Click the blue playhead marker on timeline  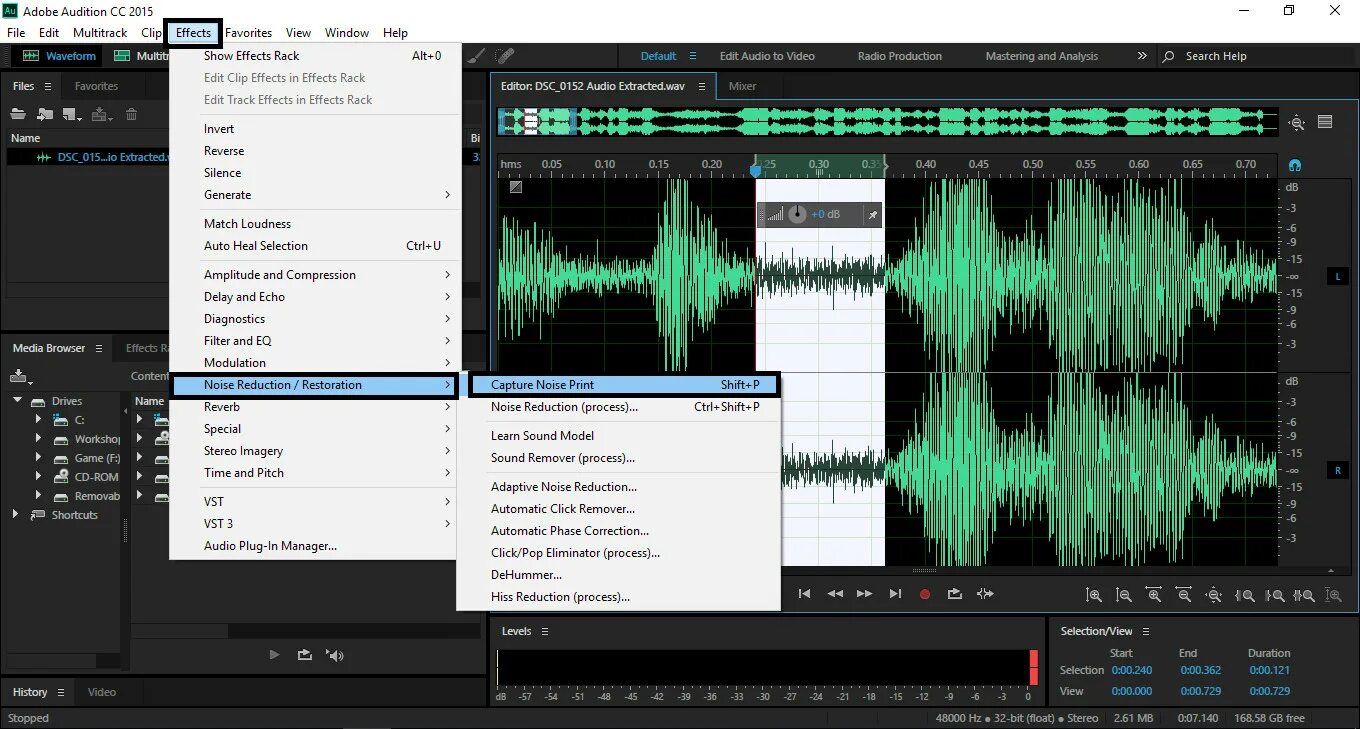point(756,170)
